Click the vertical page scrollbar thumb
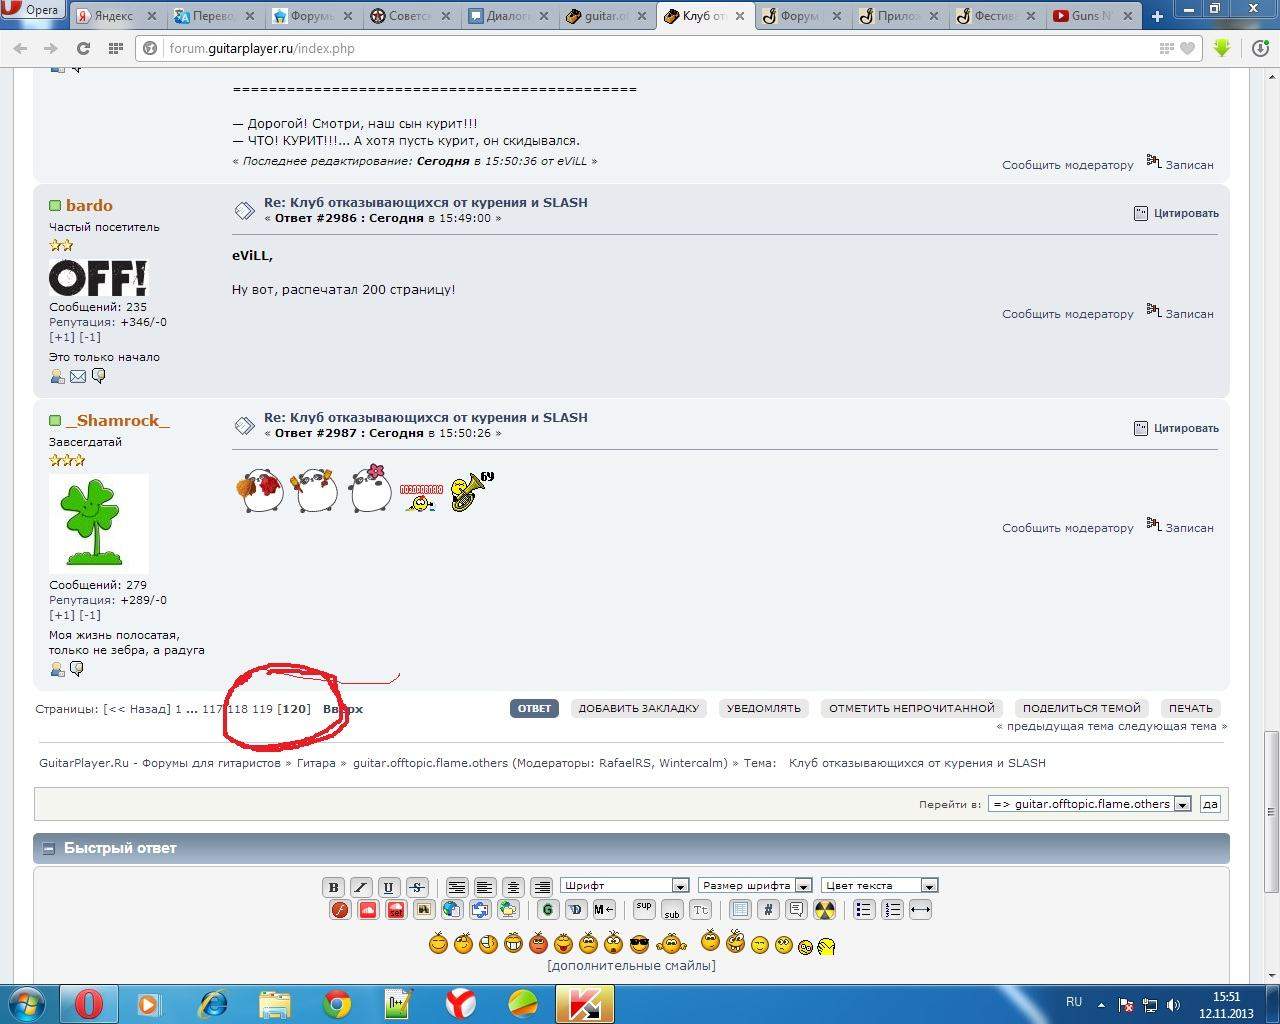The height and width of the screenshot is (1024, 1280). pyautogui.click(x=1271, y=811)
